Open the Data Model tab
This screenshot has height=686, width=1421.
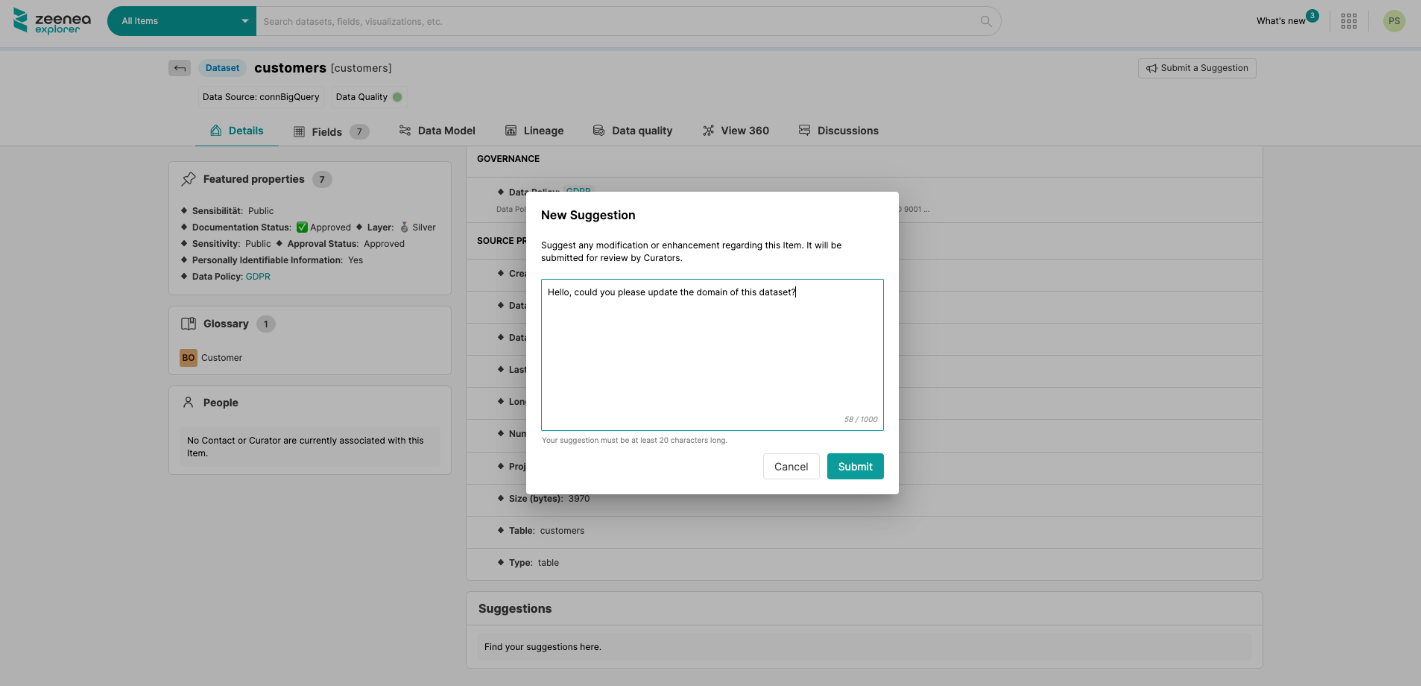[436, 131]
